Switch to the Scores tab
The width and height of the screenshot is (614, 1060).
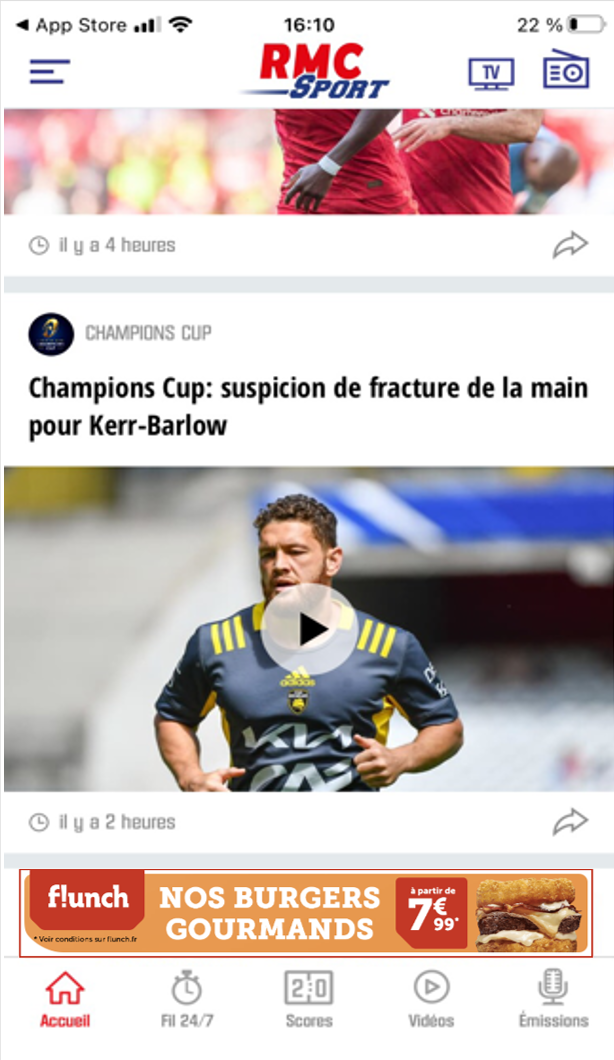pyautogui.click(x=309, y=1000)
